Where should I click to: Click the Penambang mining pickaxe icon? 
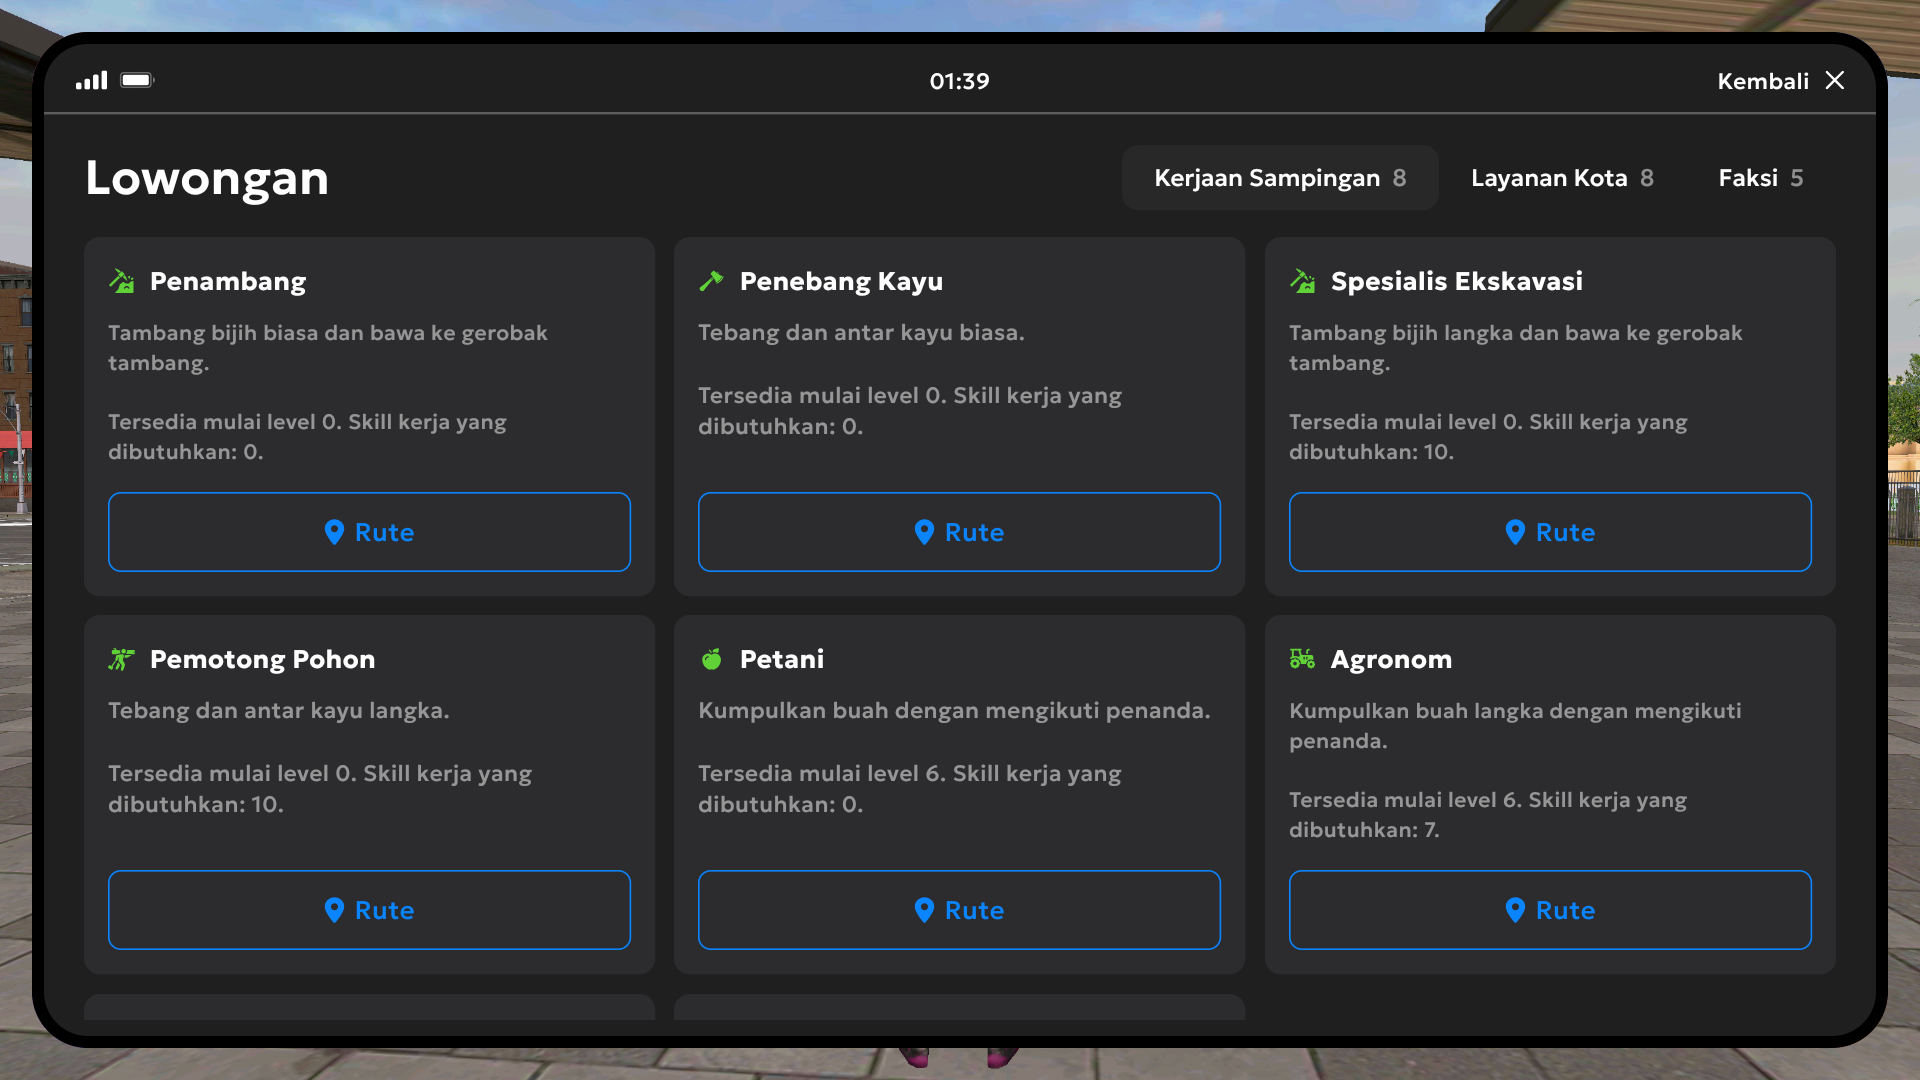pos(122,281)
